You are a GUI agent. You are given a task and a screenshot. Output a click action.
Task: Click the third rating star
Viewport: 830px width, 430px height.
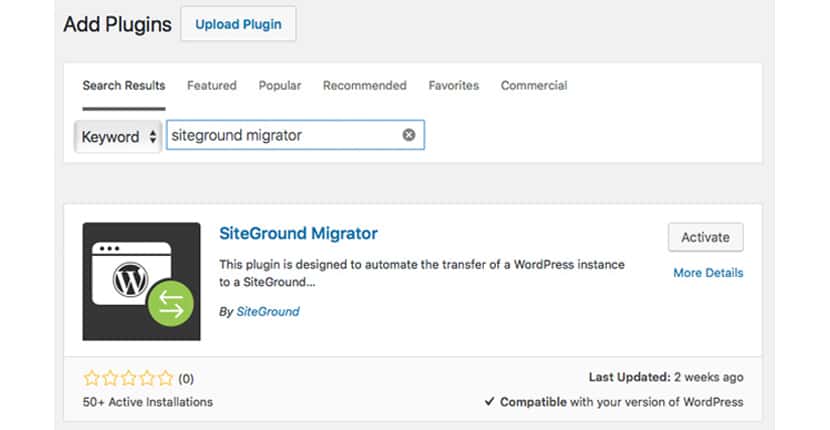coord(129,378)
